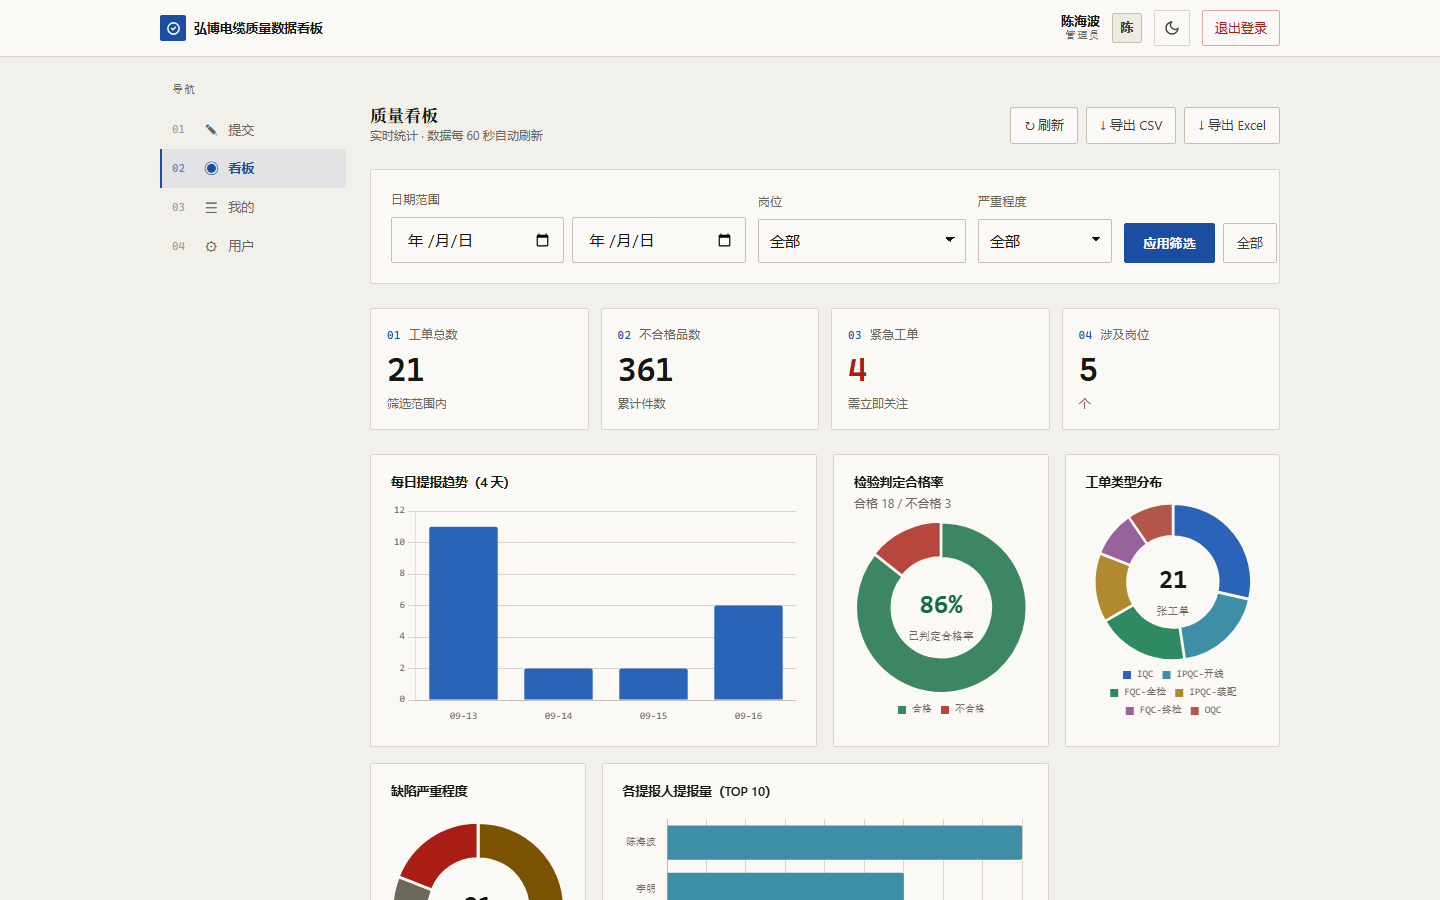Click the 陈海波 username in the header
Viewport: 1440px width, 900px height.
click(x=1080, y=21)
